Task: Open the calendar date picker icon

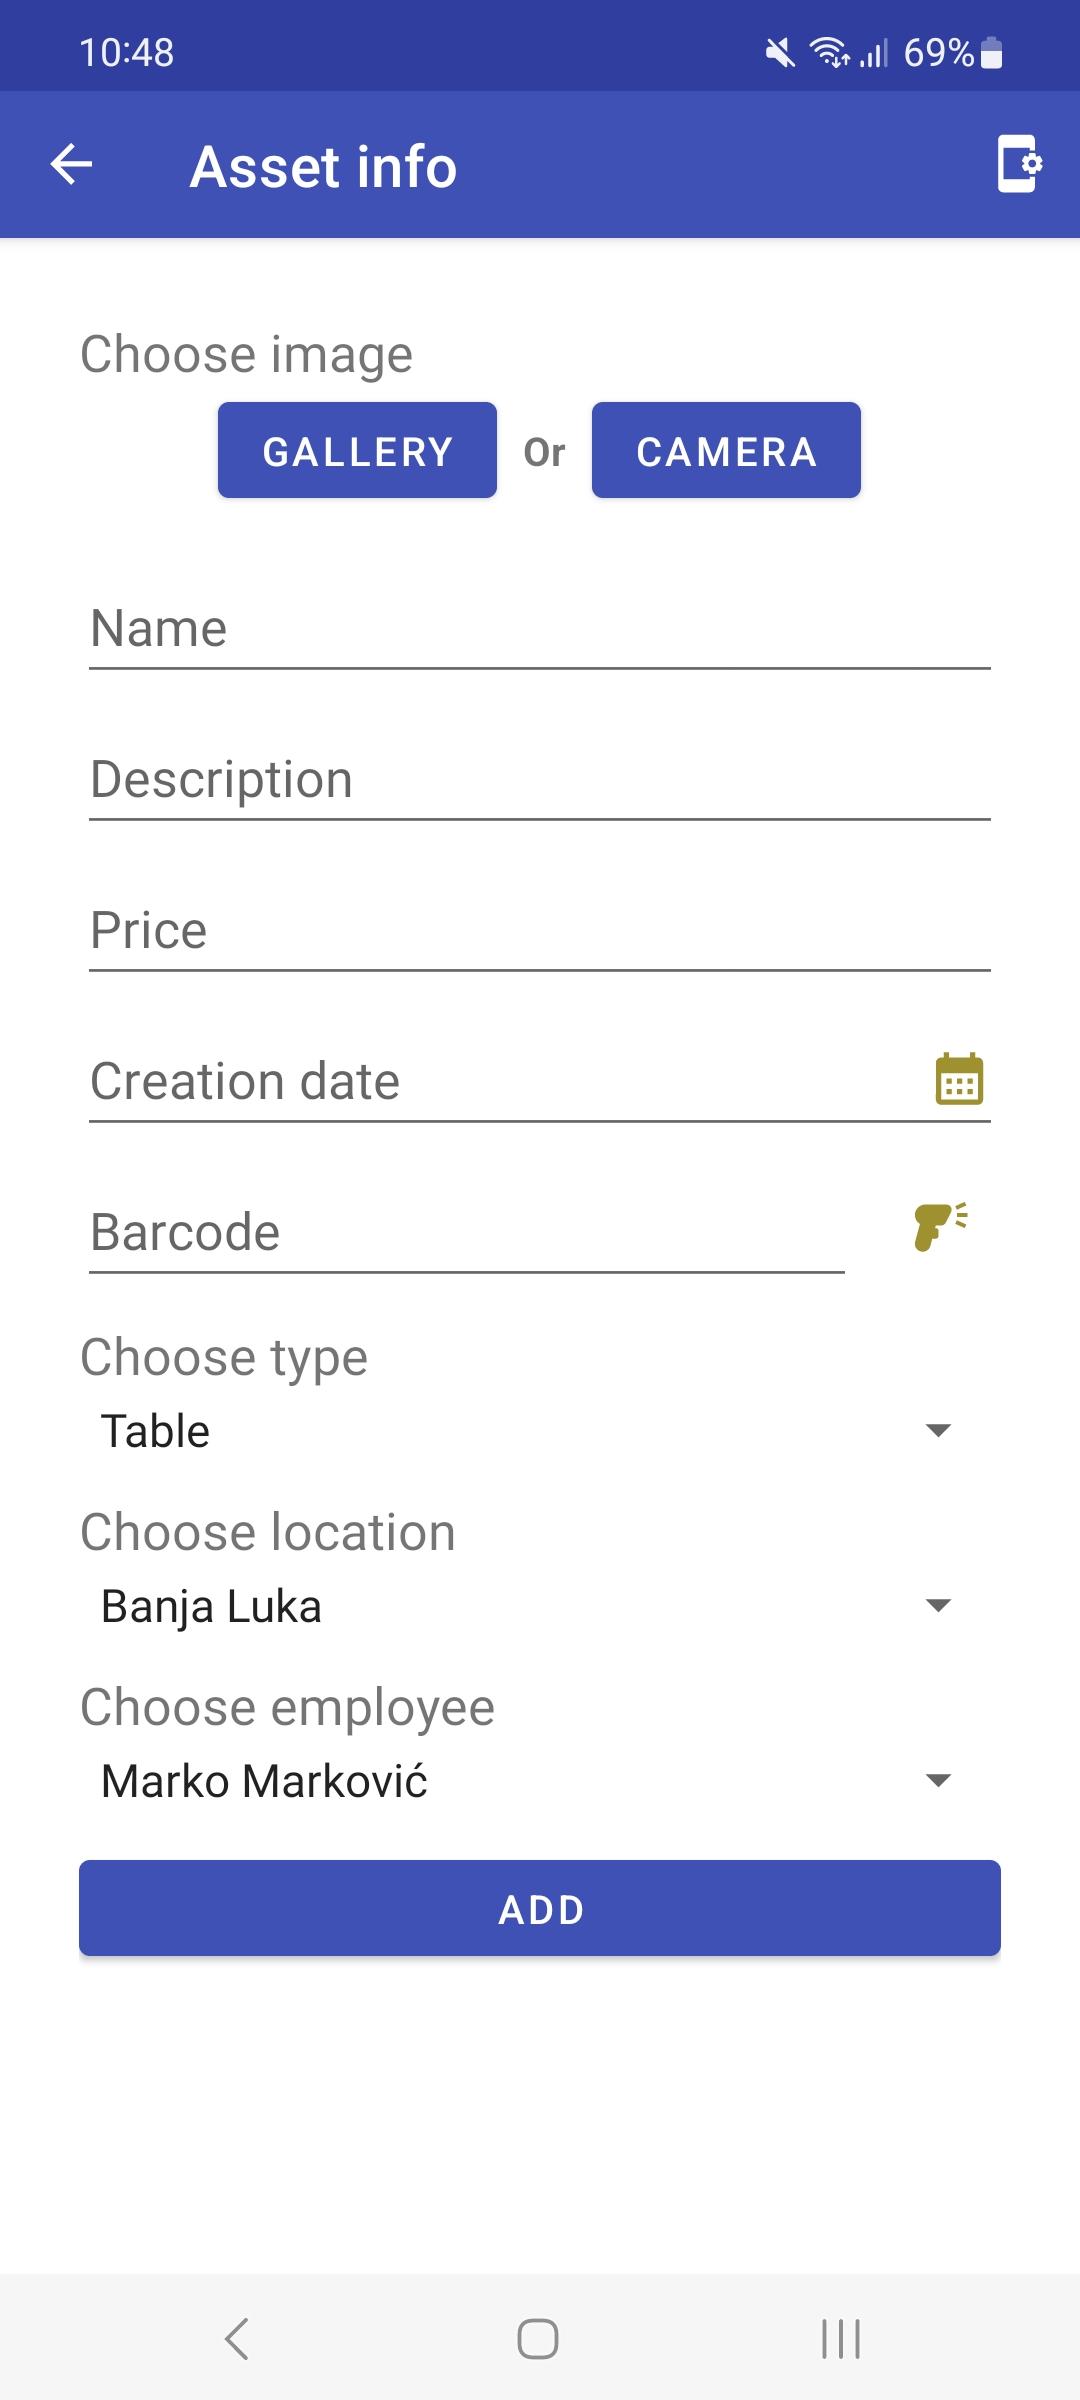Action: 959,1079
